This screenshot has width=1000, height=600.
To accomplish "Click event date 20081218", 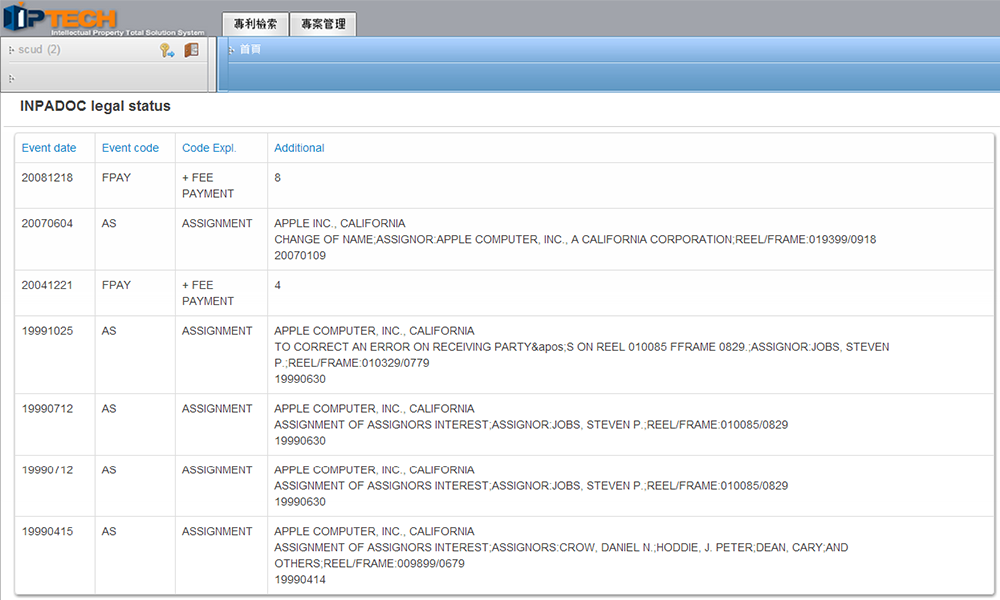I will [47, 178].
